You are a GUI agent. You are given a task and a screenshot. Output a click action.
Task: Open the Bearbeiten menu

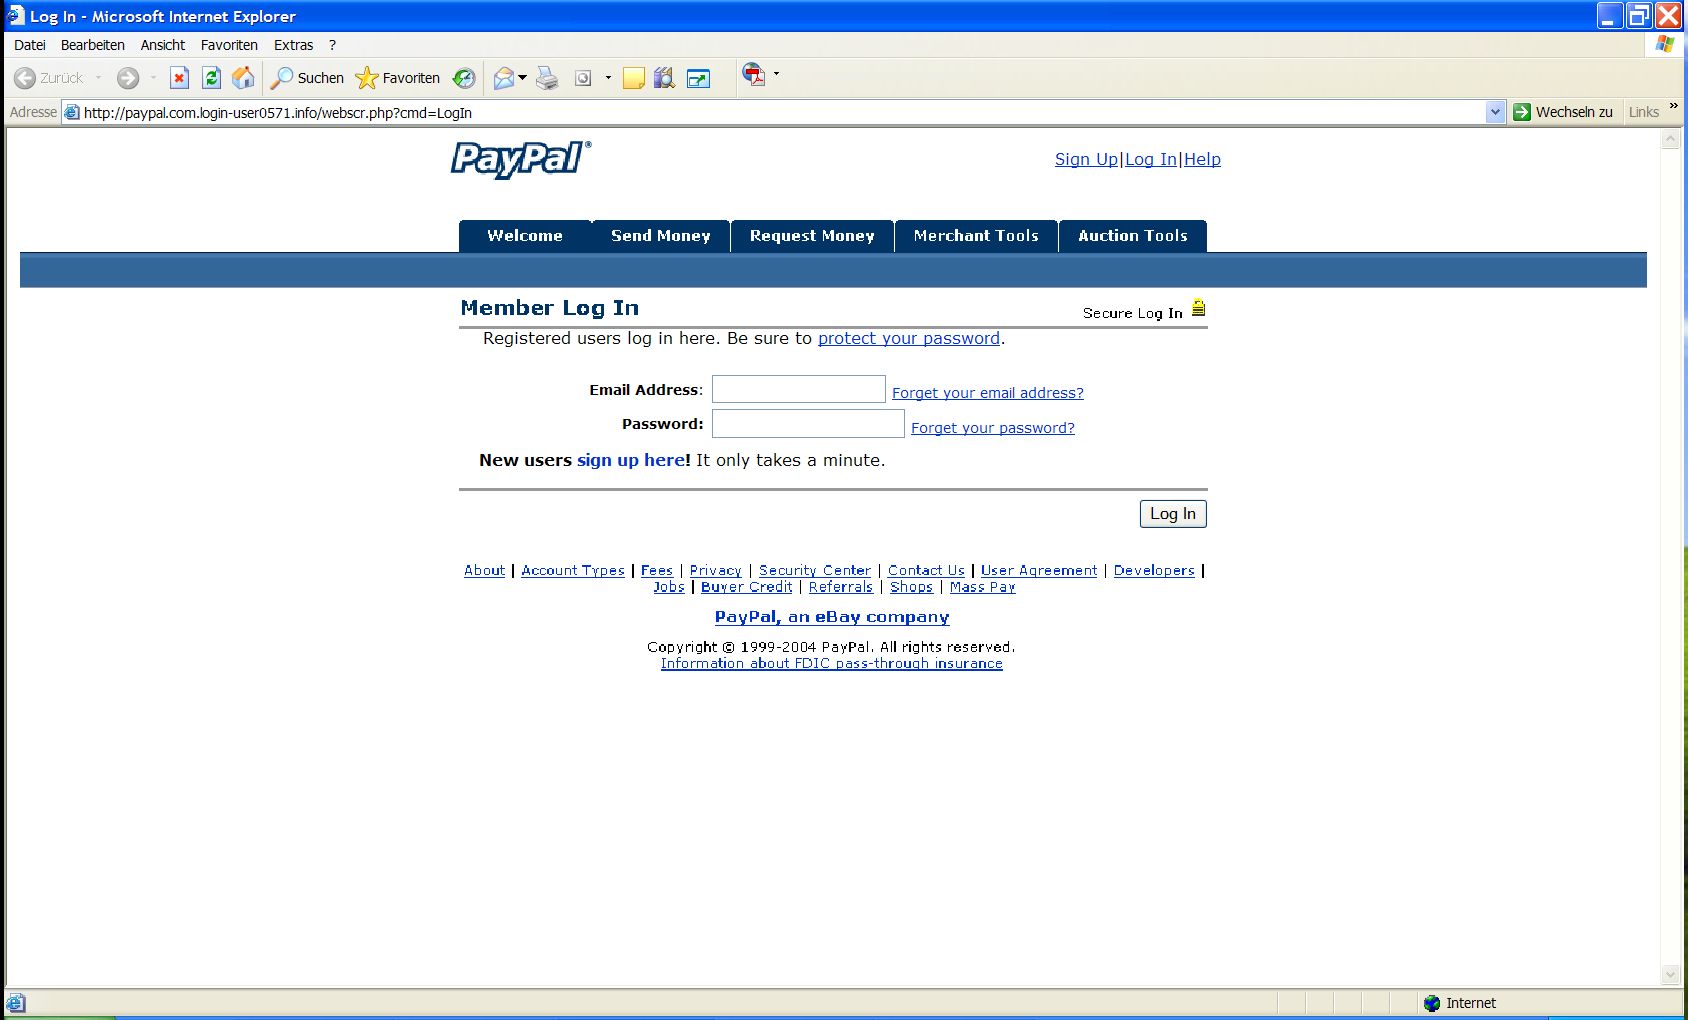click(x=93, y=45)
